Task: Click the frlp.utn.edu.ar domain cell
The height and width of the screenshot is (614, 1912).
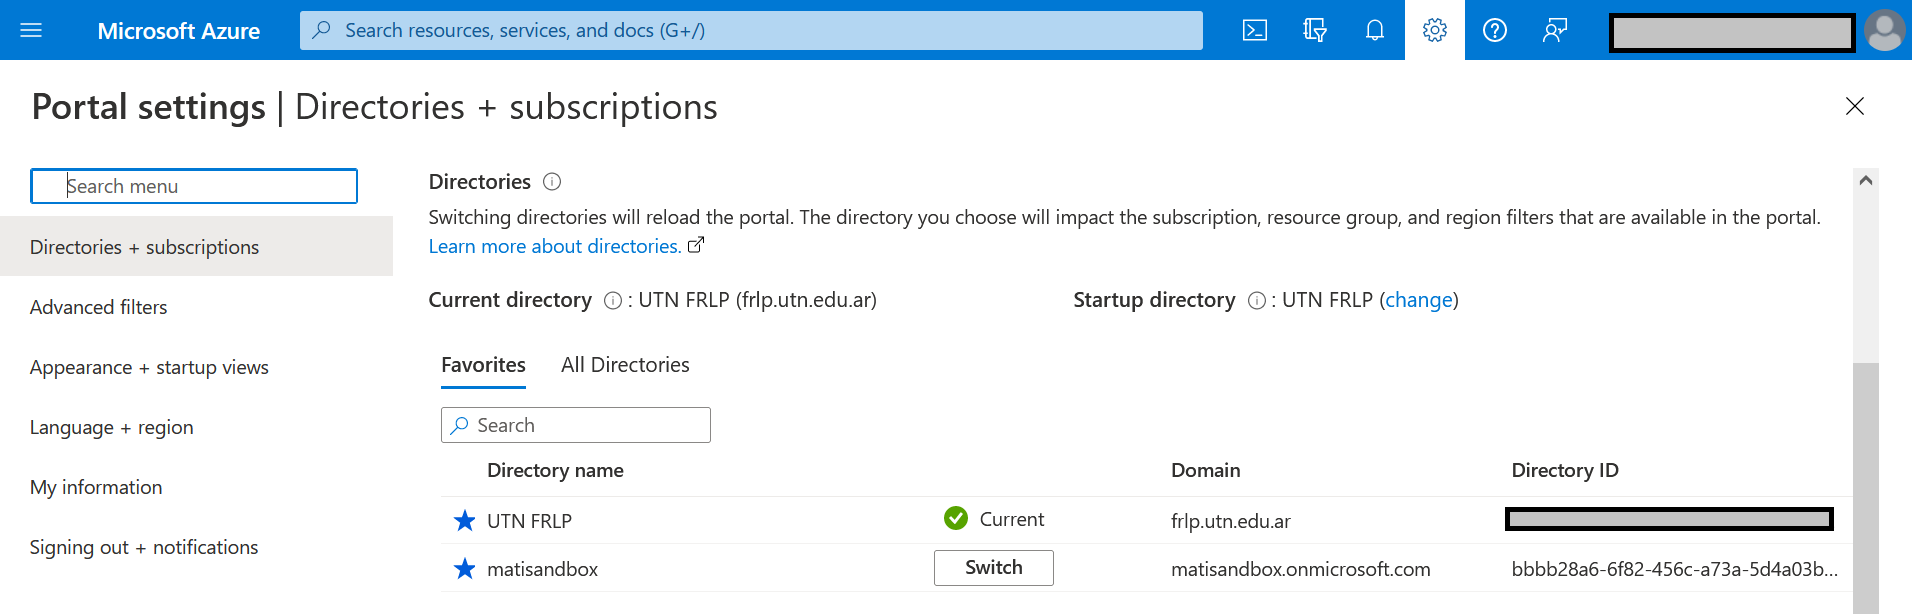Action: click(x=1231, y=521)
